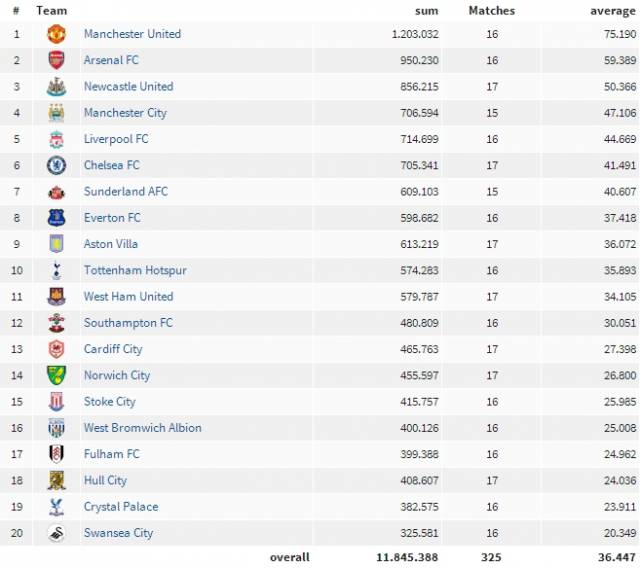Open the Hull City team page
The height and width of the screenshot is (568, 640).
tap(105, 481)
